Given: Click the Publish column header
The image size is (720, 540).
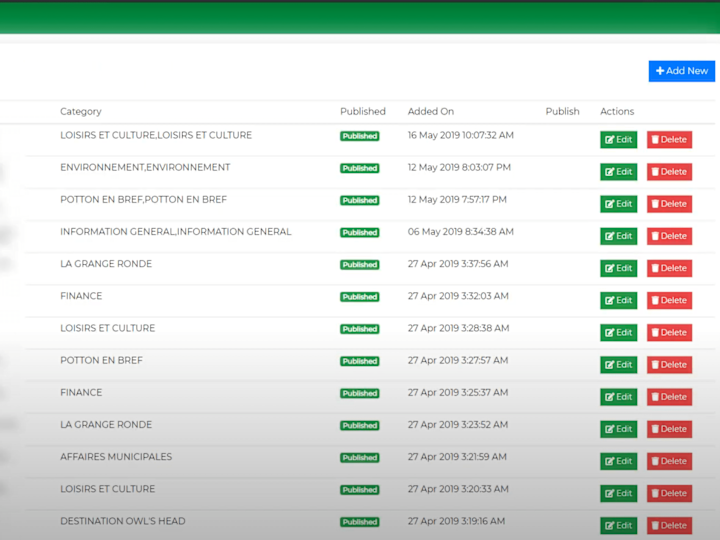Looking at the screenshot, I should pos(562,112).
